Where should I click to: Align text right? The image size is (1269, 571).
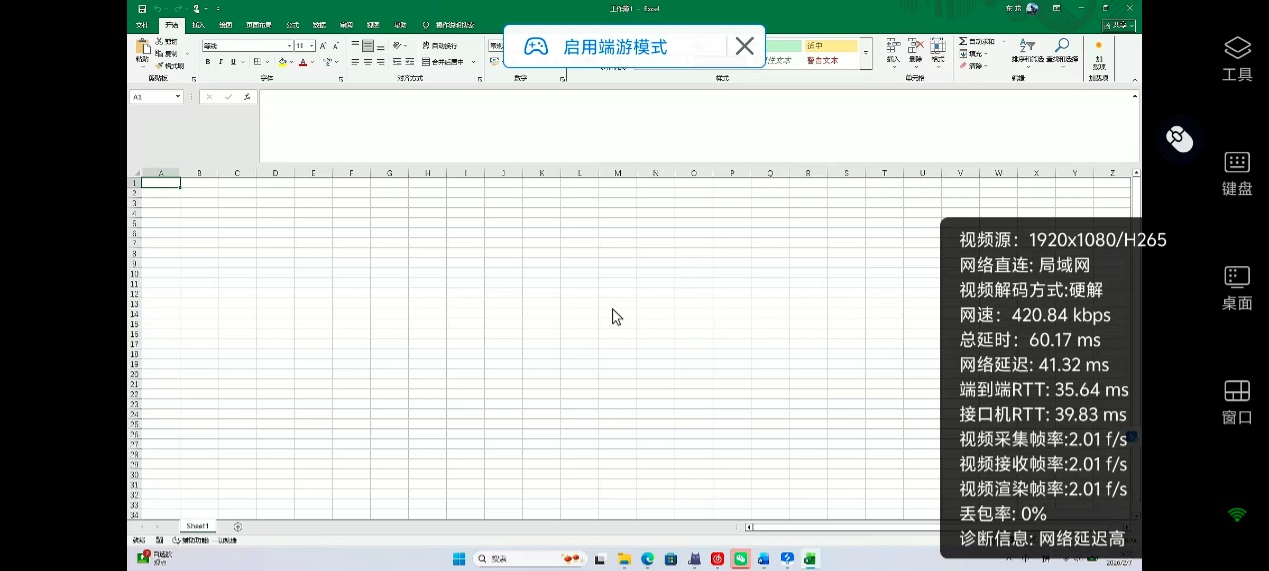coord(381,62)
